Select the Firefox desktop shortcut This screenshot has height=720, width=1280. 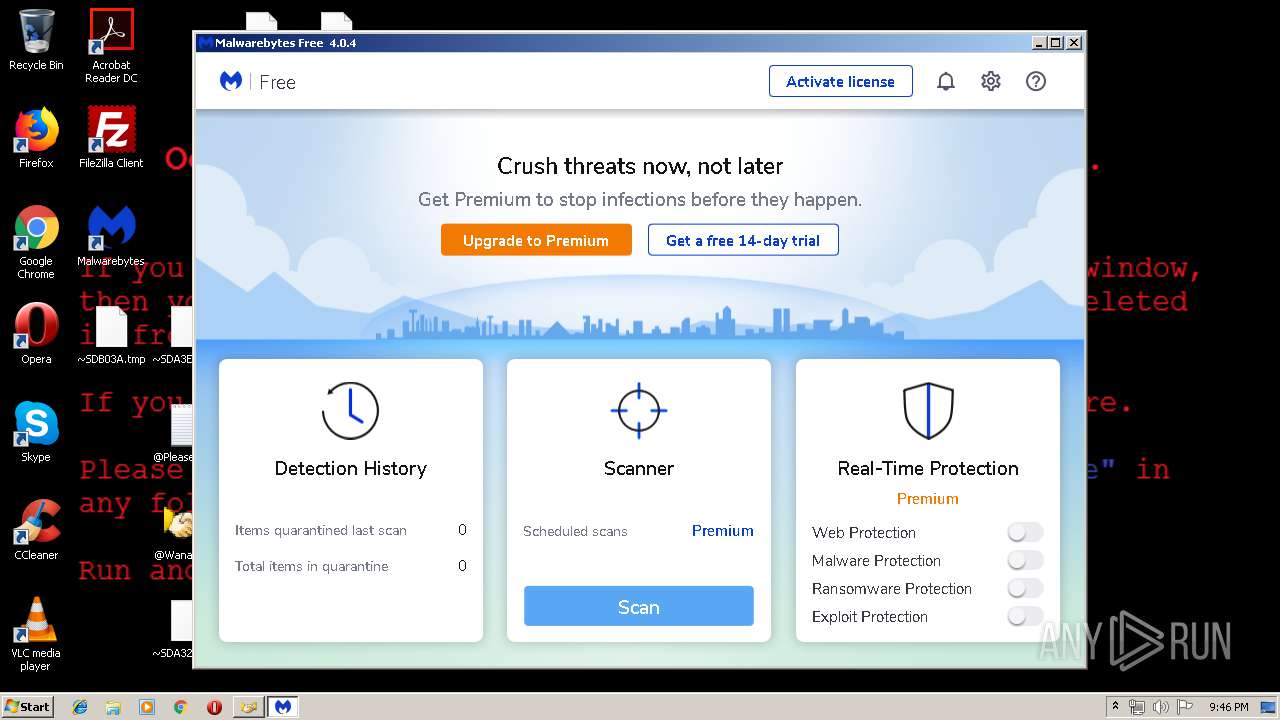36,138
